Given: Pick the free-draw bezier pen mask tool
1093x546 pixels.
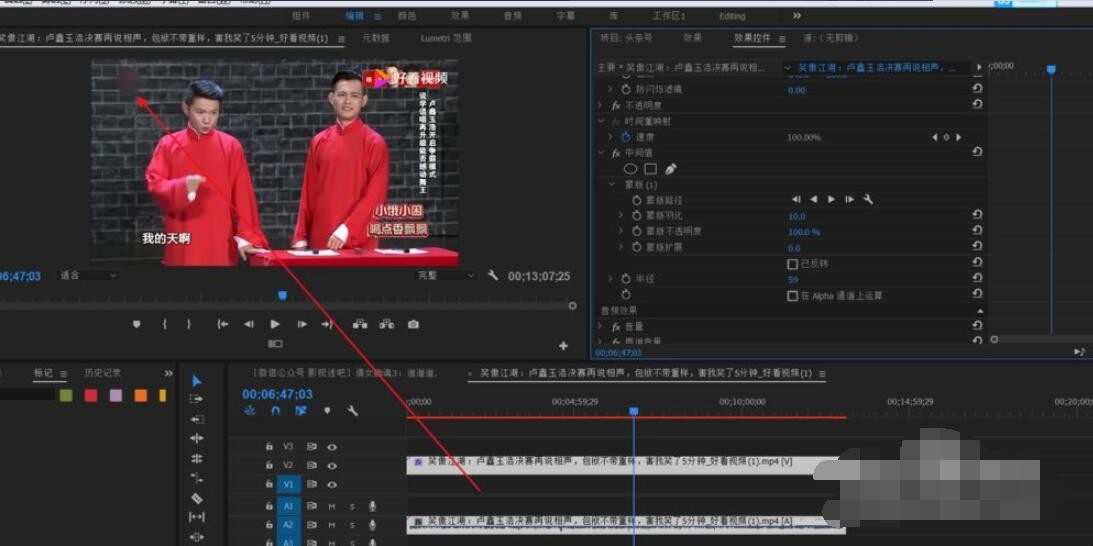Looking at the screenshot, I should click(x=671, y=169).
